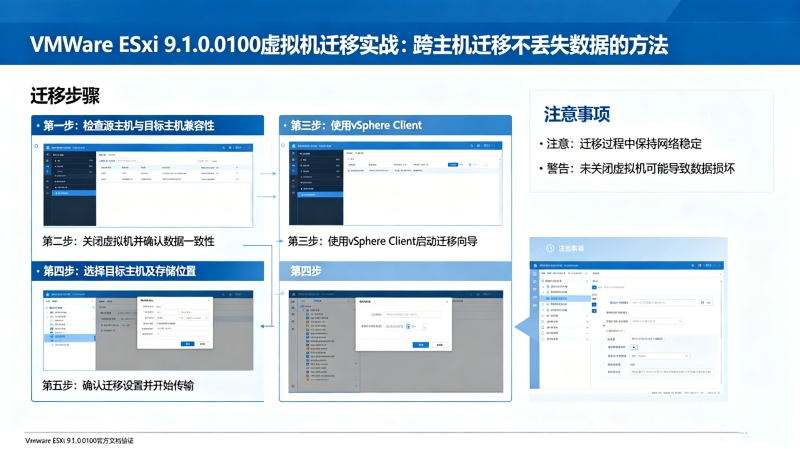Click the footer Vmware ESXi 9.1.0.0100官方文档验证
Viewport: 800px width, 449px height.
(79, 441)
